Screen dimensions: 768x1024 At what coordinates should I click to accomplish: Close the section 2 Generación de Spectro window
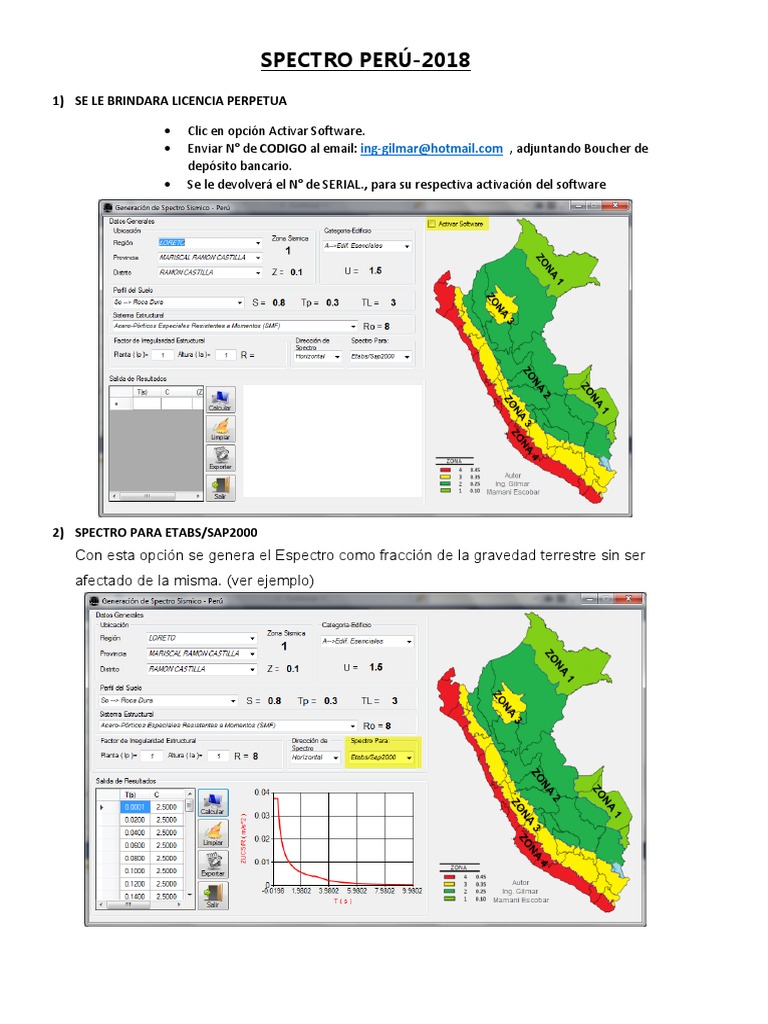[629, 598]
